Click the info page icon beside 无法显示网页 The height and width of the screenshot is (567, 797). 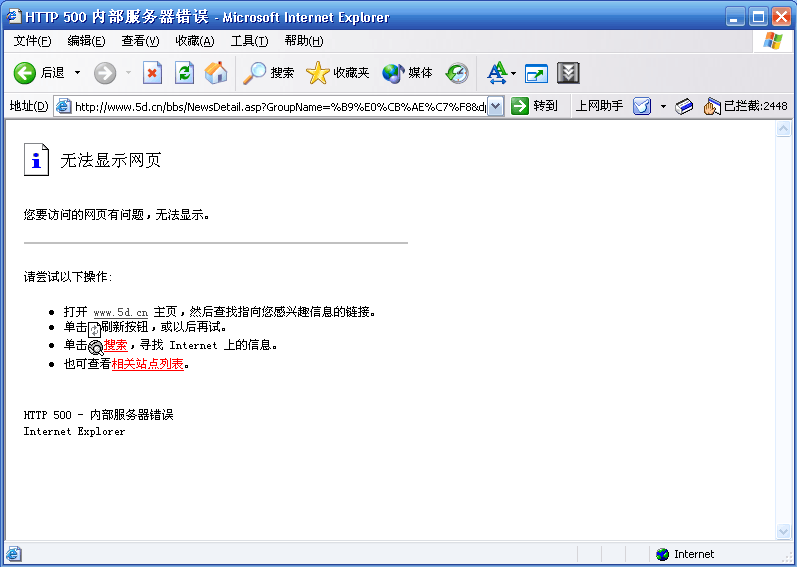(37, 160)
